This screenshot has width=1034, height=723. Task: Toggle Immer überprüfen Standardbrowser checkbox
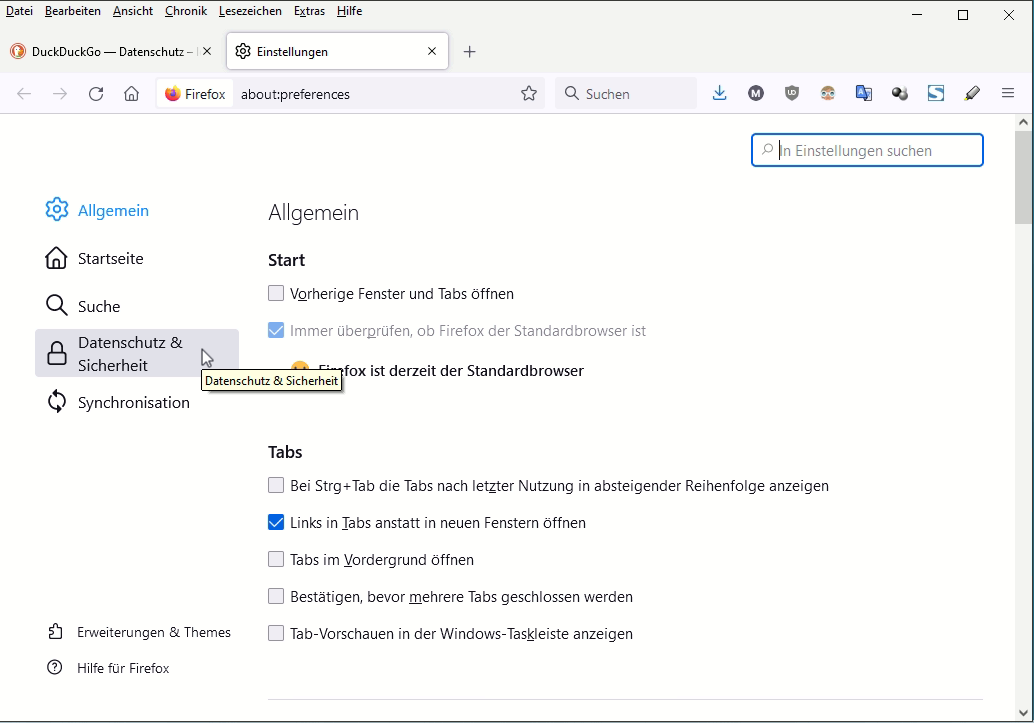[276, 330]
